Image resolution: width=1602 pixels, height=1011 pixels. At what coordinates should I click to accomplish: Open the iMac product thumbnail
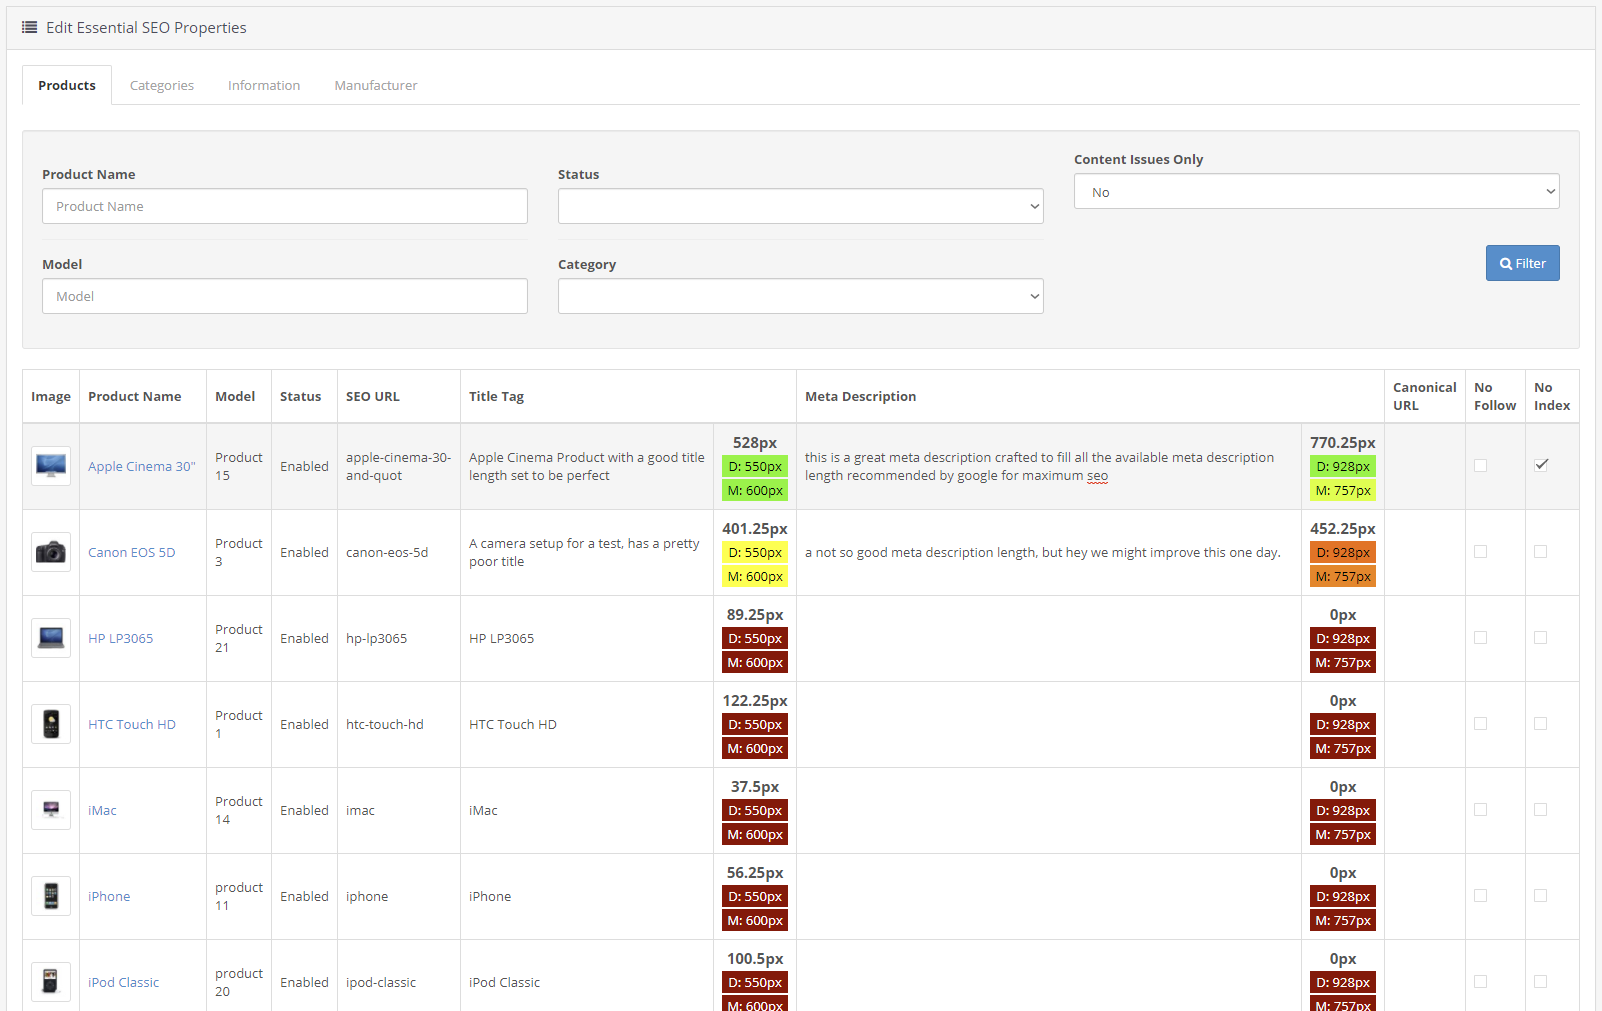(x=51, y=810)
